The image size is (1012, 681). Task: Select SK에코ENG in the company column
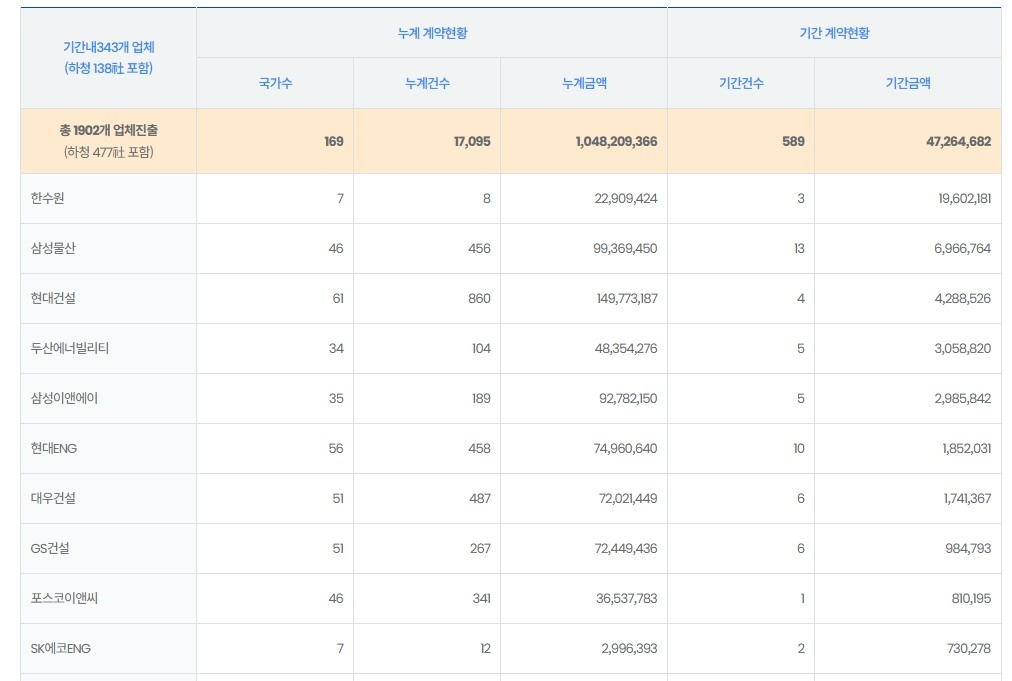[60, 649]
